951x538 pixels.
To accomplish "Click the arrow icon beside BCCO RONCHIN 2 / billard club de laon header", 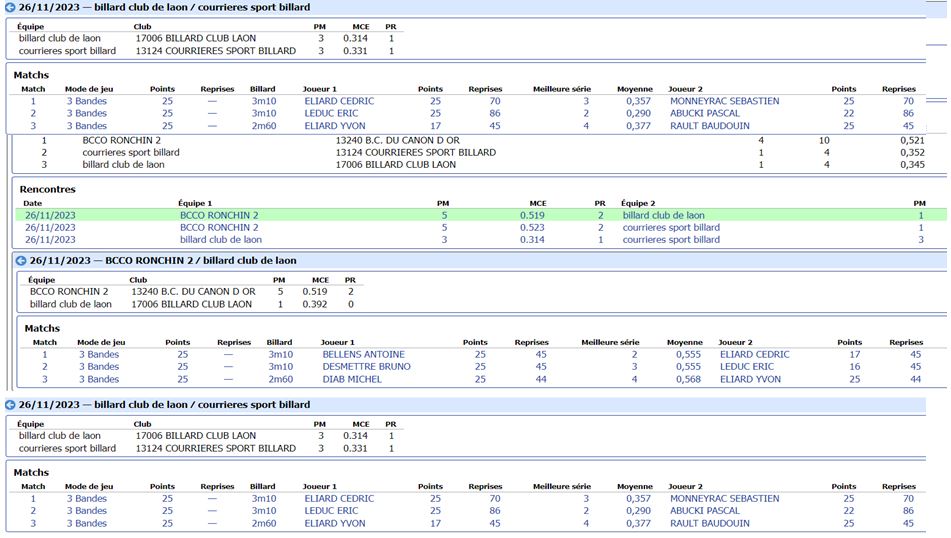I will click(21, 261).
